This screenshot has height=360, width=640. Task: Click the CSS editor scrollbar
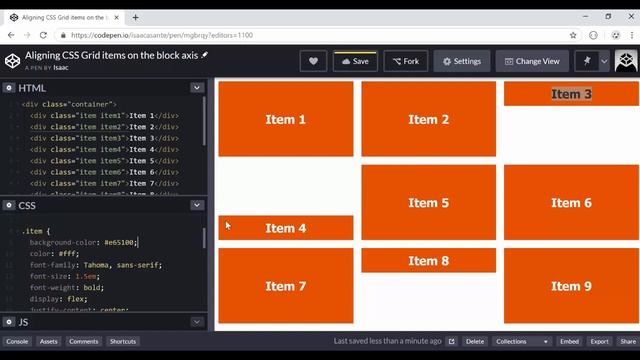204,238
